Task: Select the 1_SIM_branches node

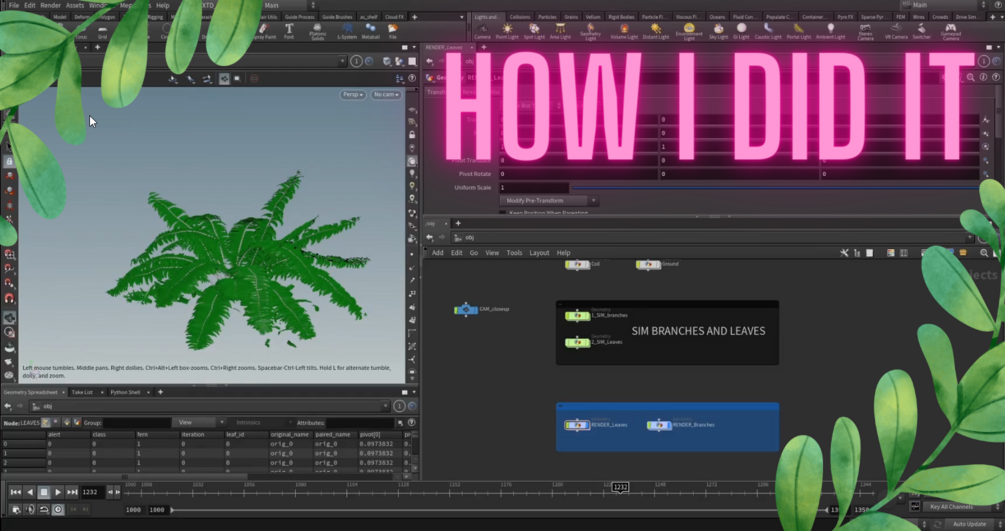Action: coord(577,316)
